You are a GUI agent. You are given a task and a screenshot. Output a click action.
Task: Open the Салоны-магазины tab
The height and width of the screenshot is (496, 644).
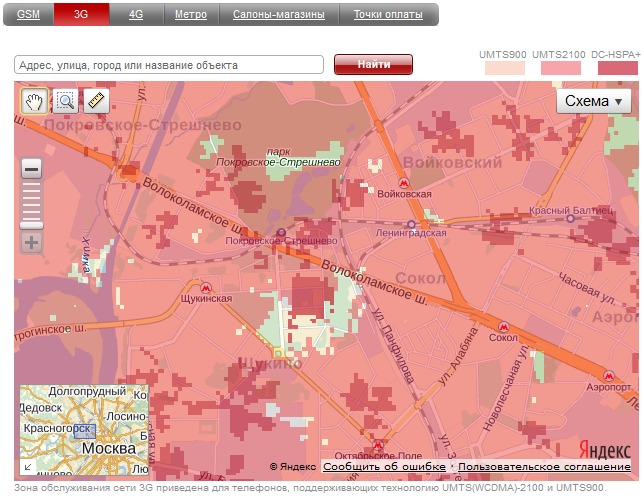(279, 15)
